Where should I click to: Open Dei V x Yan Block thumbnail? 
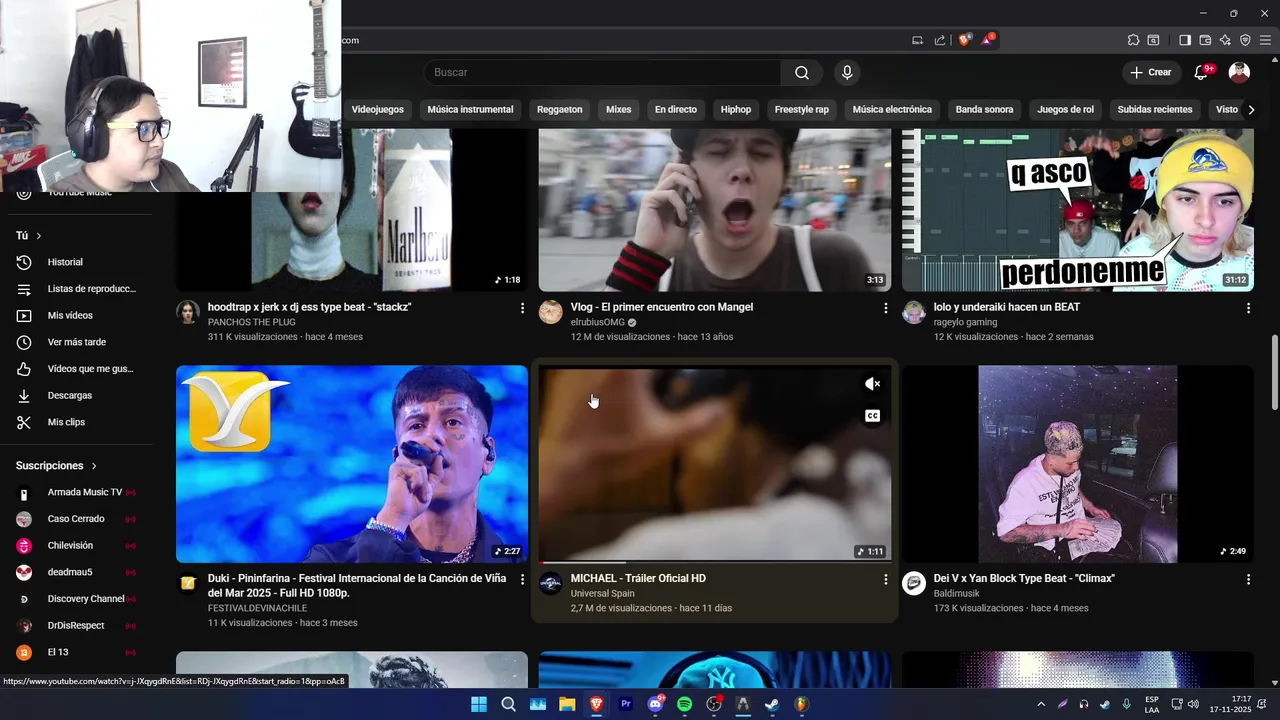pyautogui.click(x=1078, y=464)
